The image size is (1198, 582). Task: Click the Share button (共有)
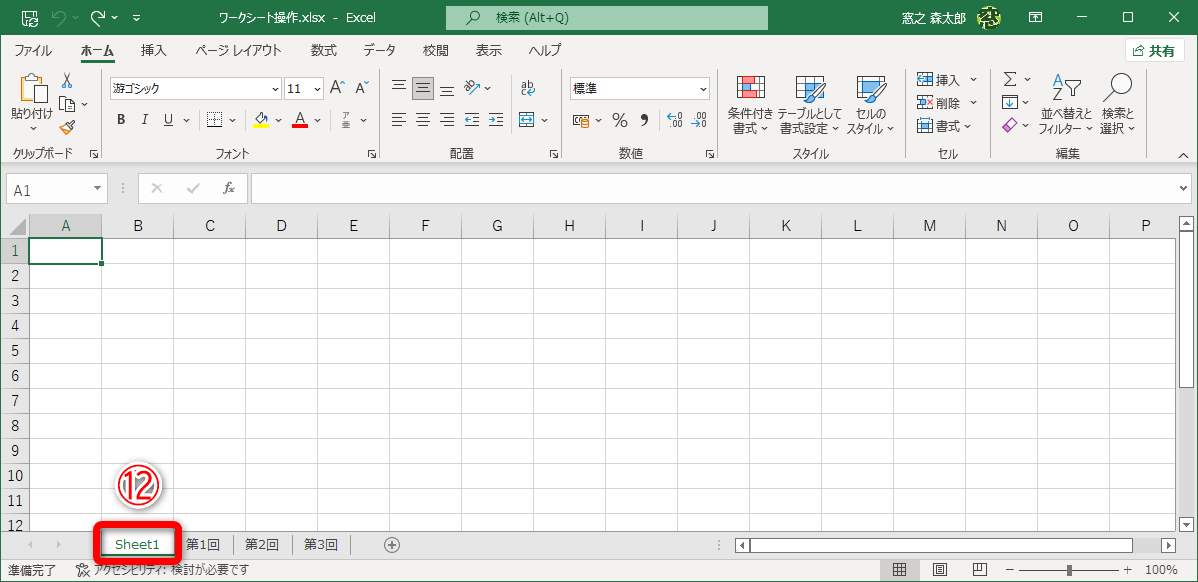(x=1154, y=50)
